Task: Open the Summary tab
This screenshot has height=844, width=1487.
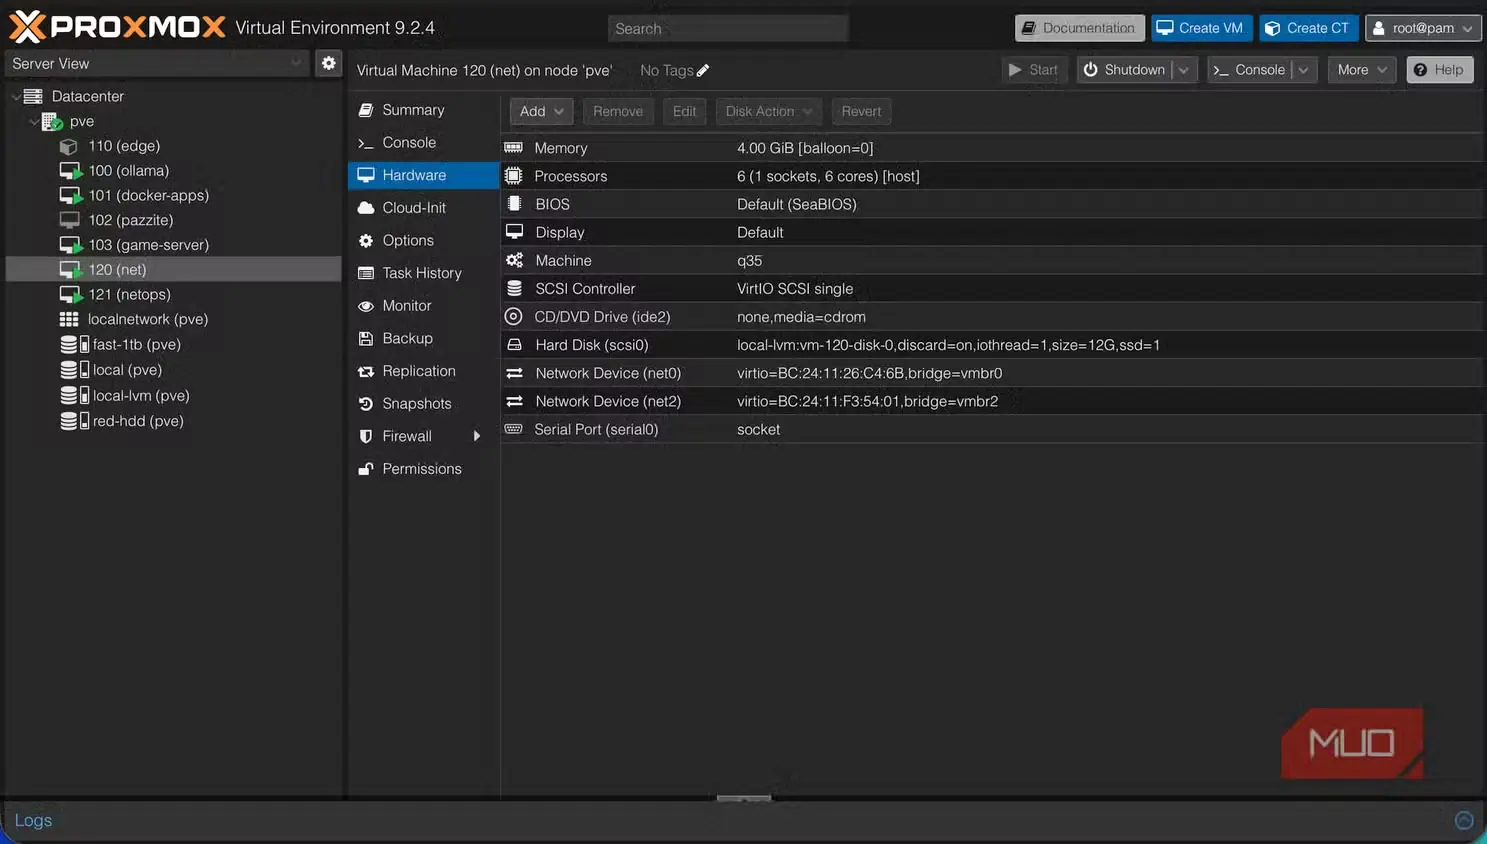Action: (x=424, y=110)
